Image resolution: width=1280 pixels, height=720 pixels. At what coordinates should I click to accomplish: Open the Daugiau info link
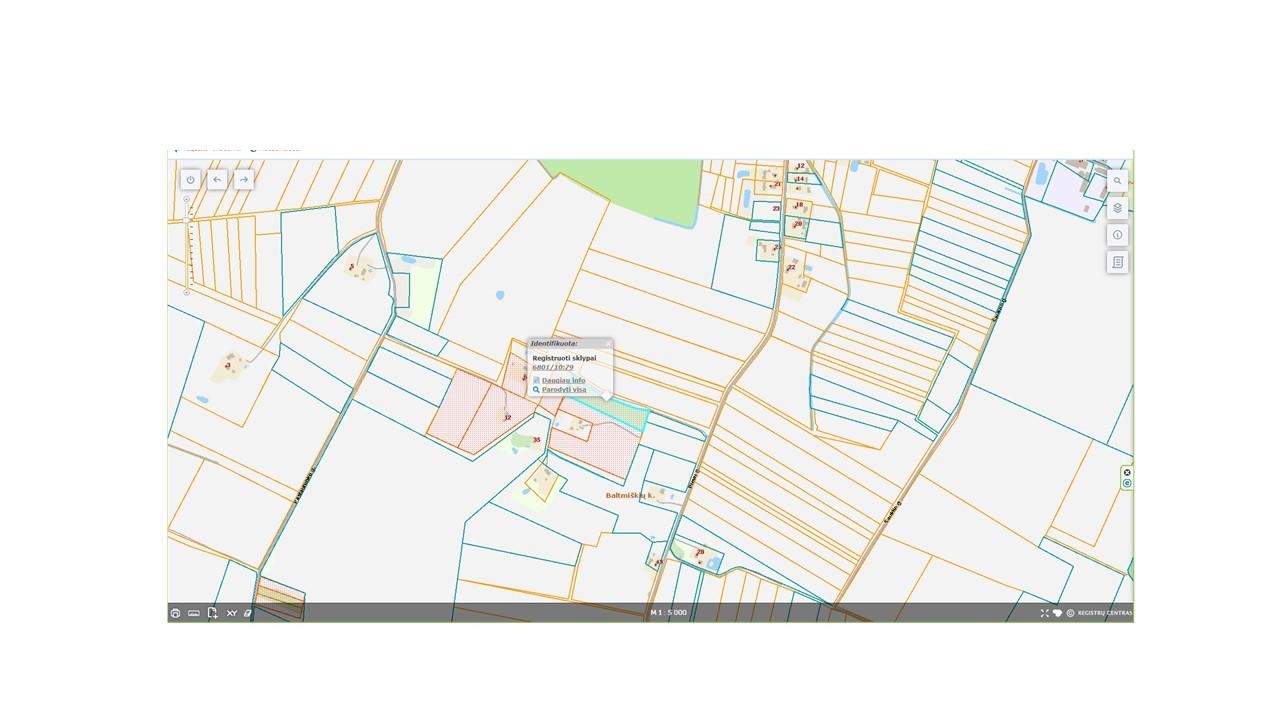[563, 380]
